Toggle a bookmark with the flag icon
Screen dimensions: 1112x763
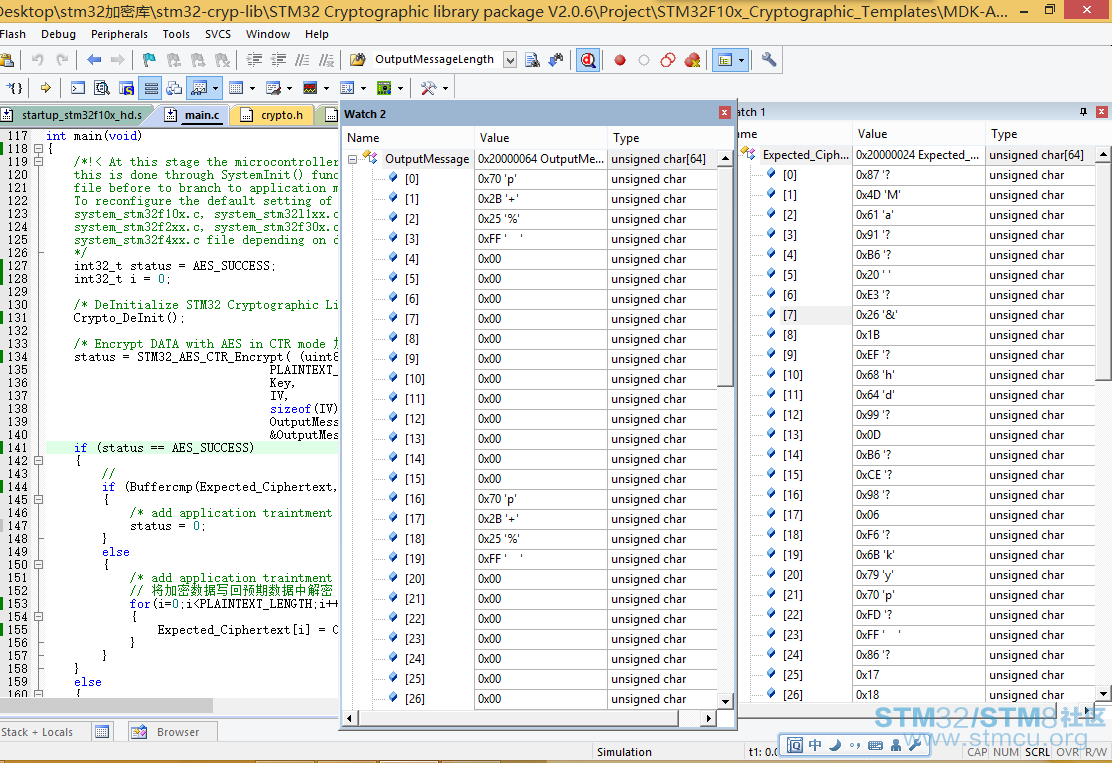click(149, 60)
